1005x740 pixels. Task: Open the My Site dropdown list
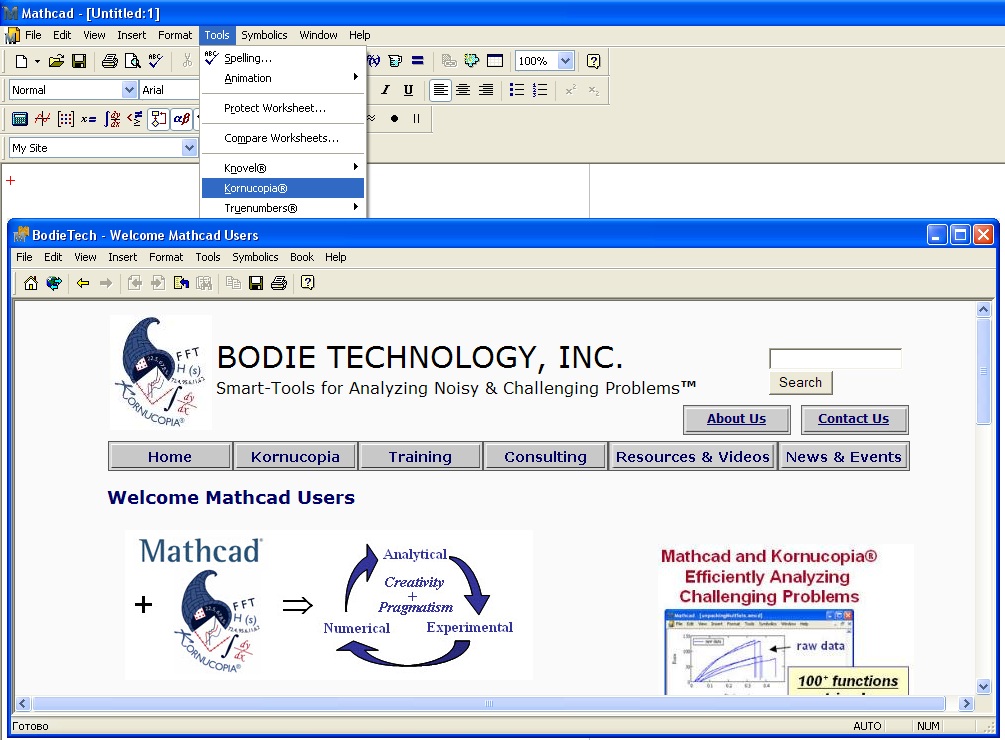pos(189,148)
